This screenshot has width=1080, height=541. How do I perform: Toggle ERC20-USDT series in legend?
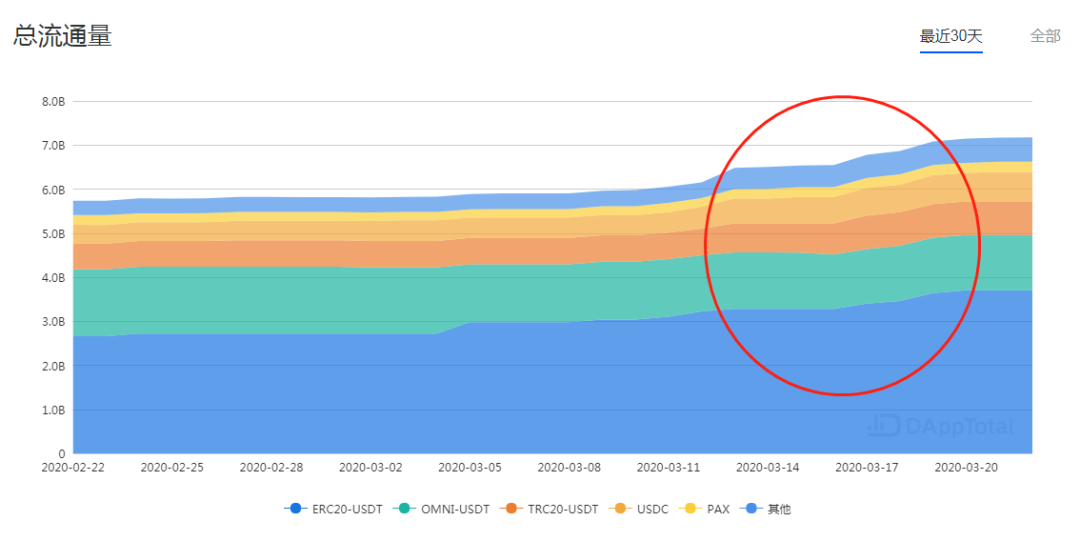tap(333, 509)
